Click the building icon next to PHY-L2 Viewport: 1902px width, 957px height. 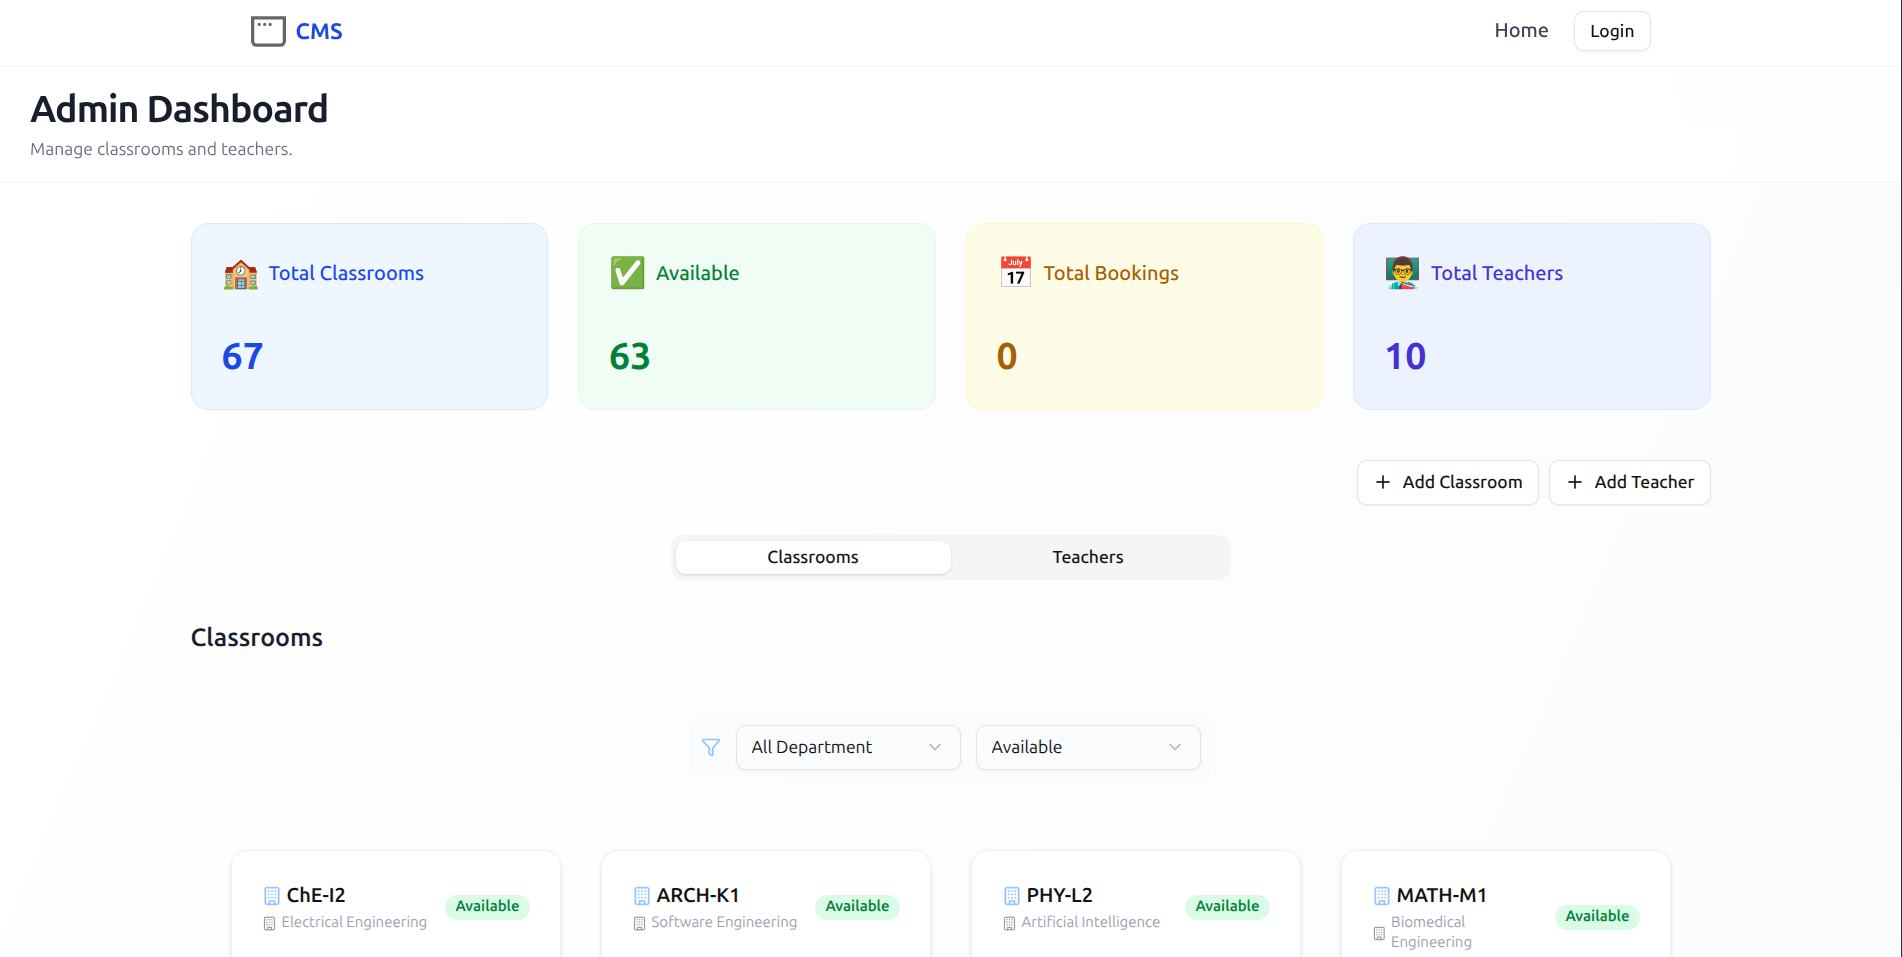click(x=1011, y=896)
